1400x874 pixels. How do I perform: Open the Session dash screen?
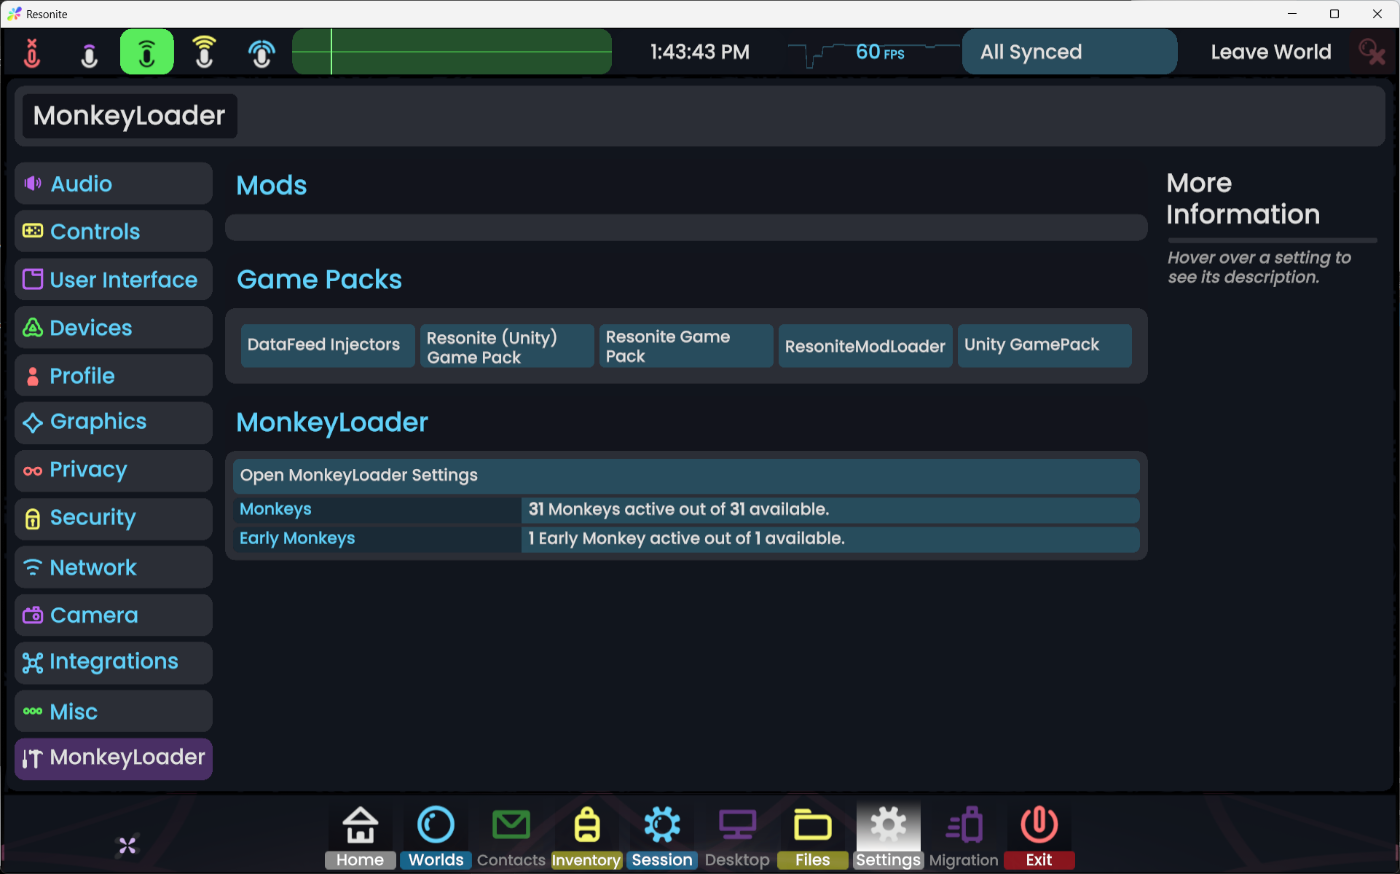click(x=662, y=837)
